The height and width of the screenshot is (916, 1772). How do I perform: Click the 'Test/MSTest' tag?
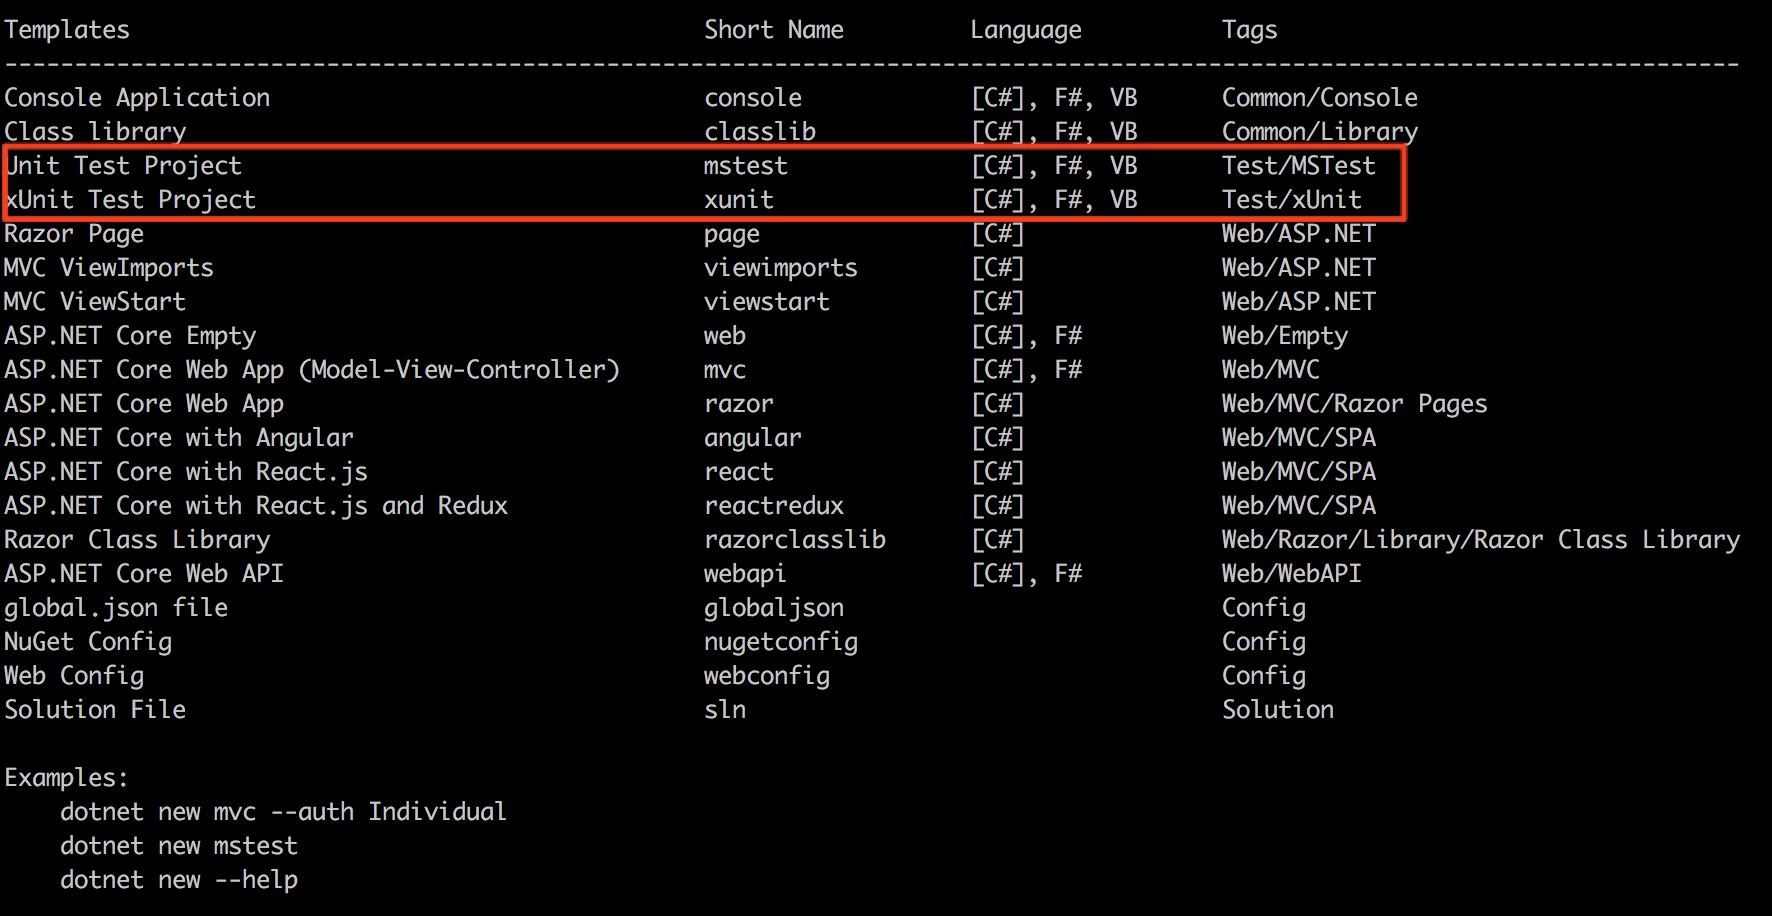[1298, 166]
